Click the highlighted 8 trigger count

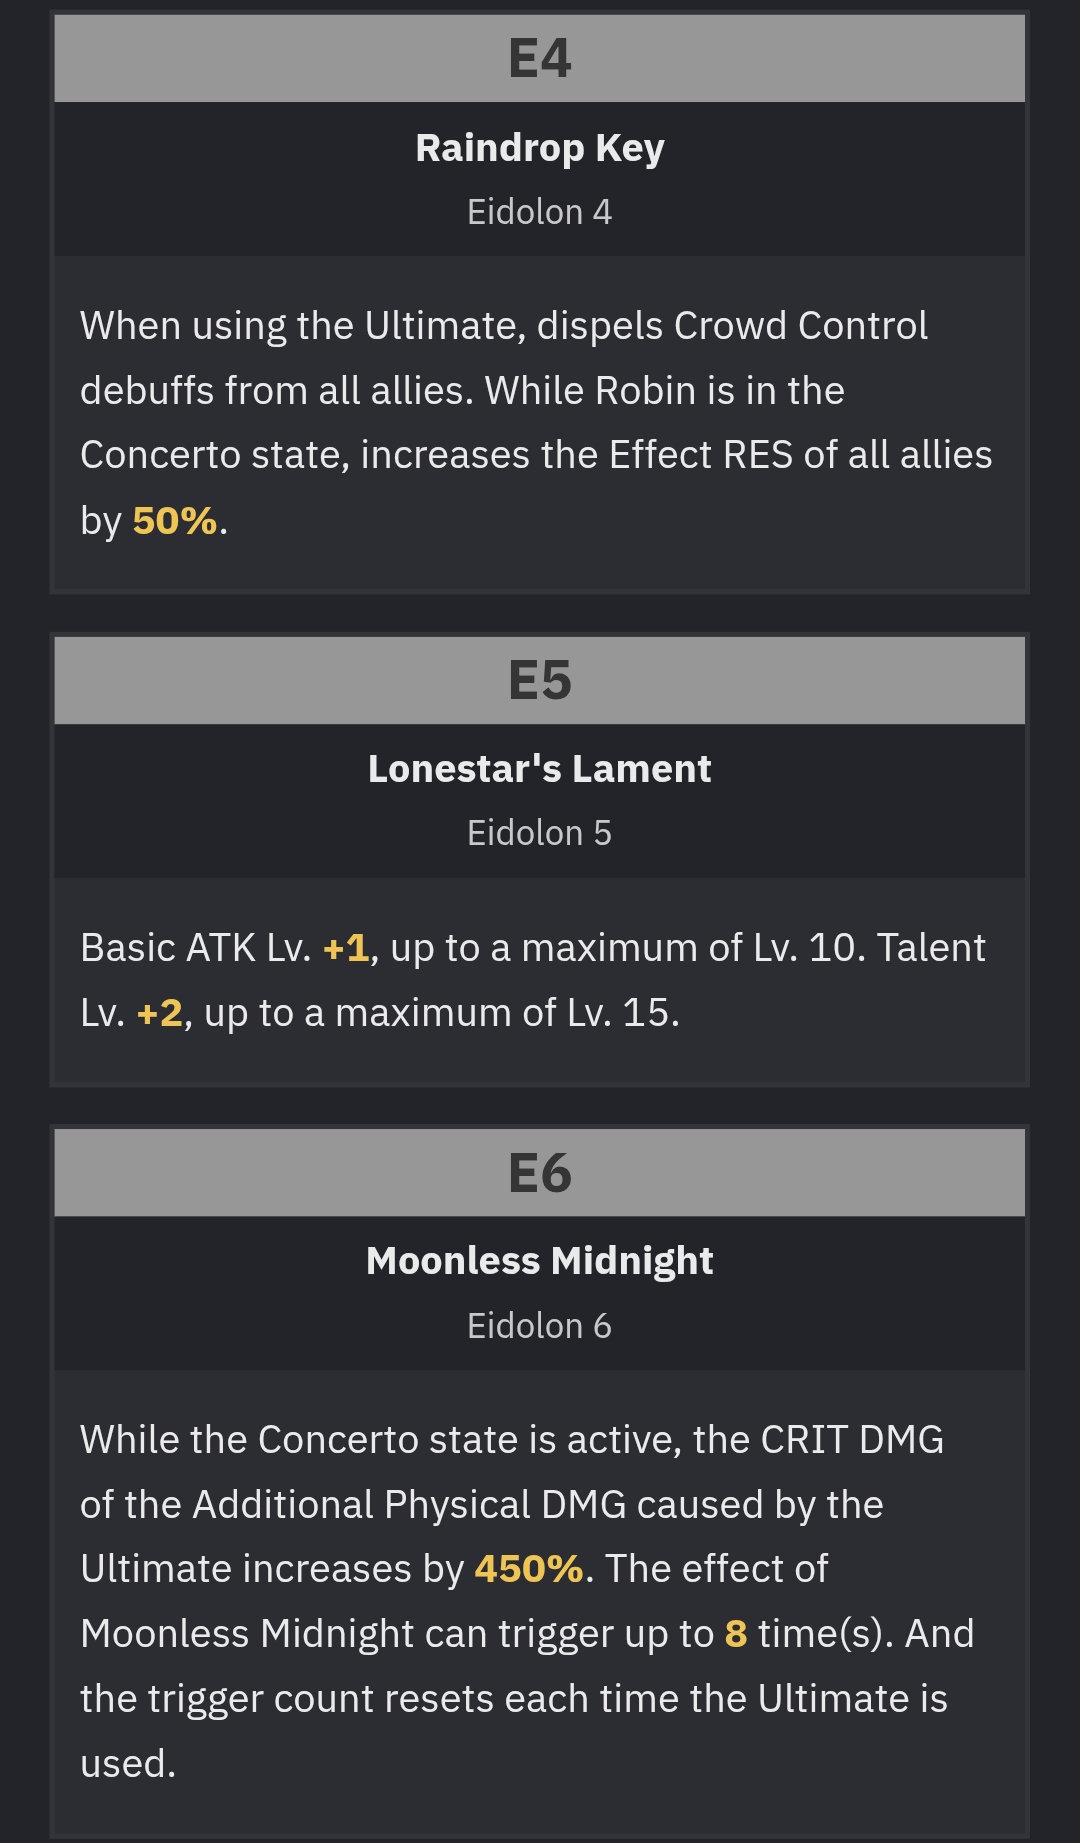coord(736,1634)
